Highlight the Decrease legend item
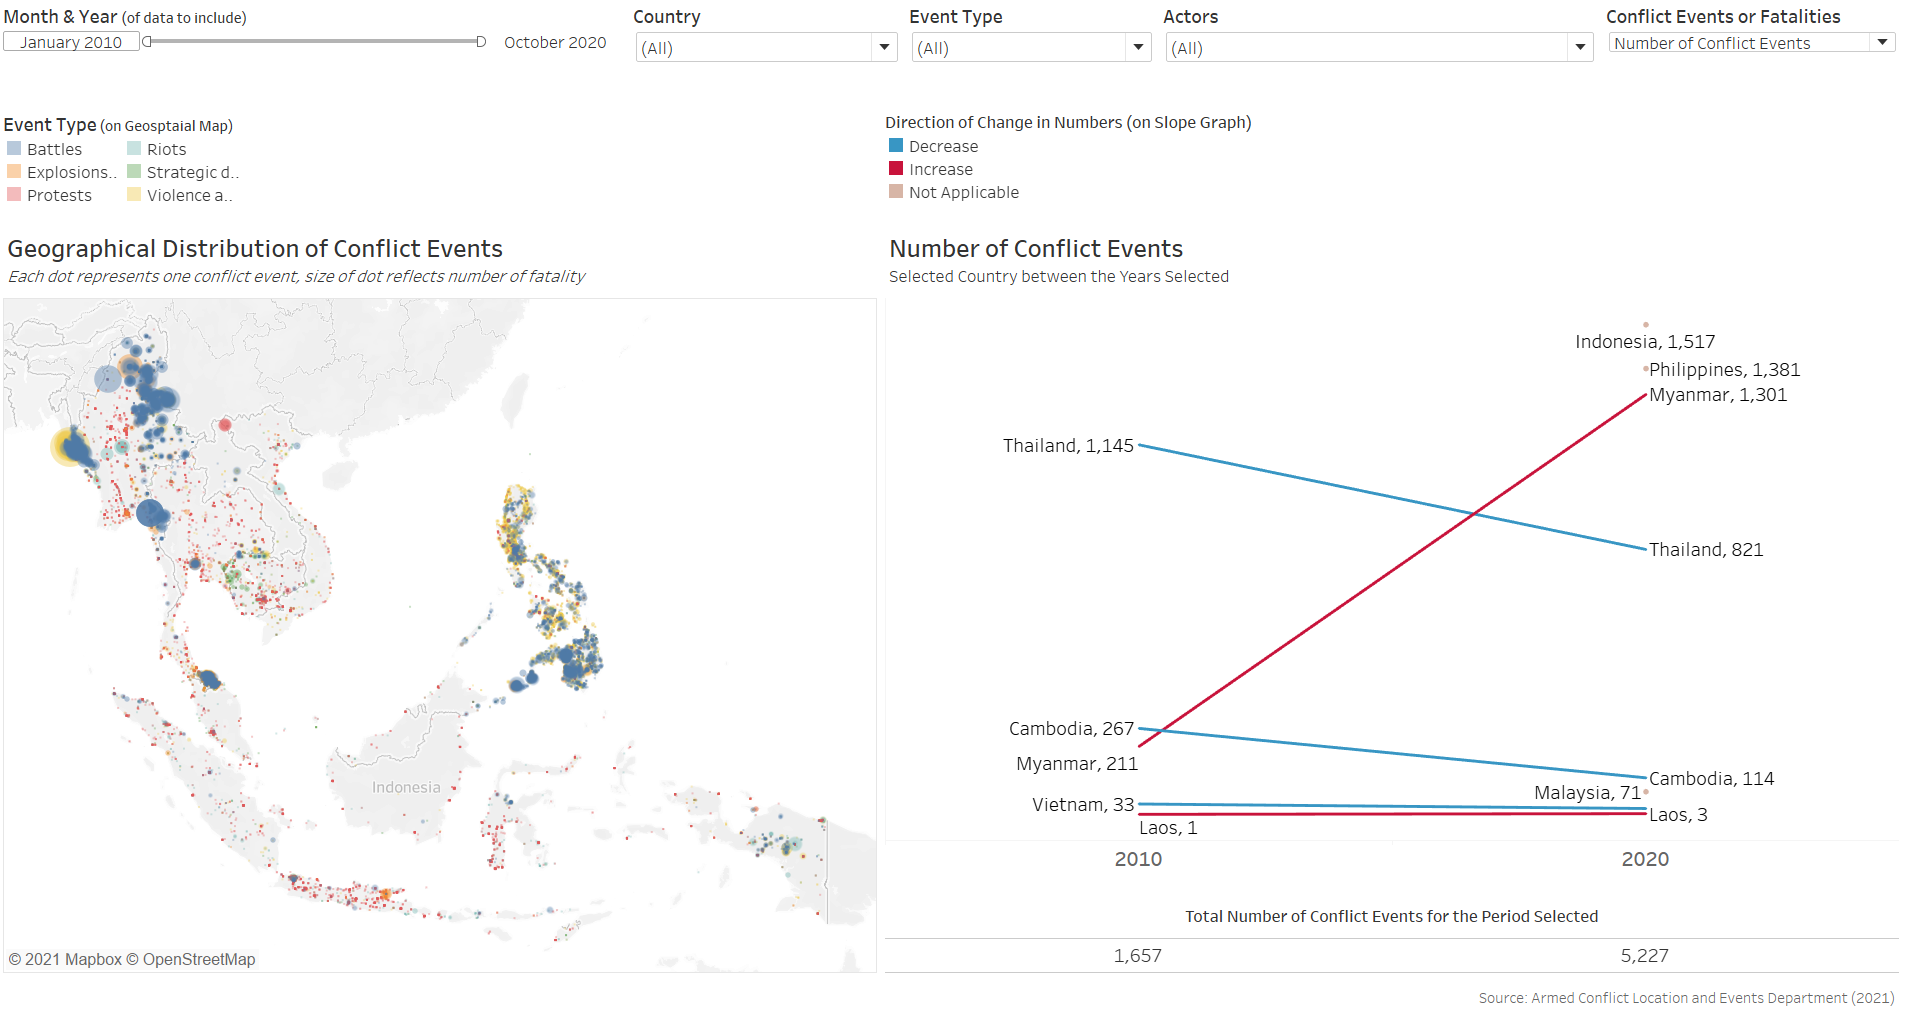Screen dimensions: 1905x1025 [943, 146]
